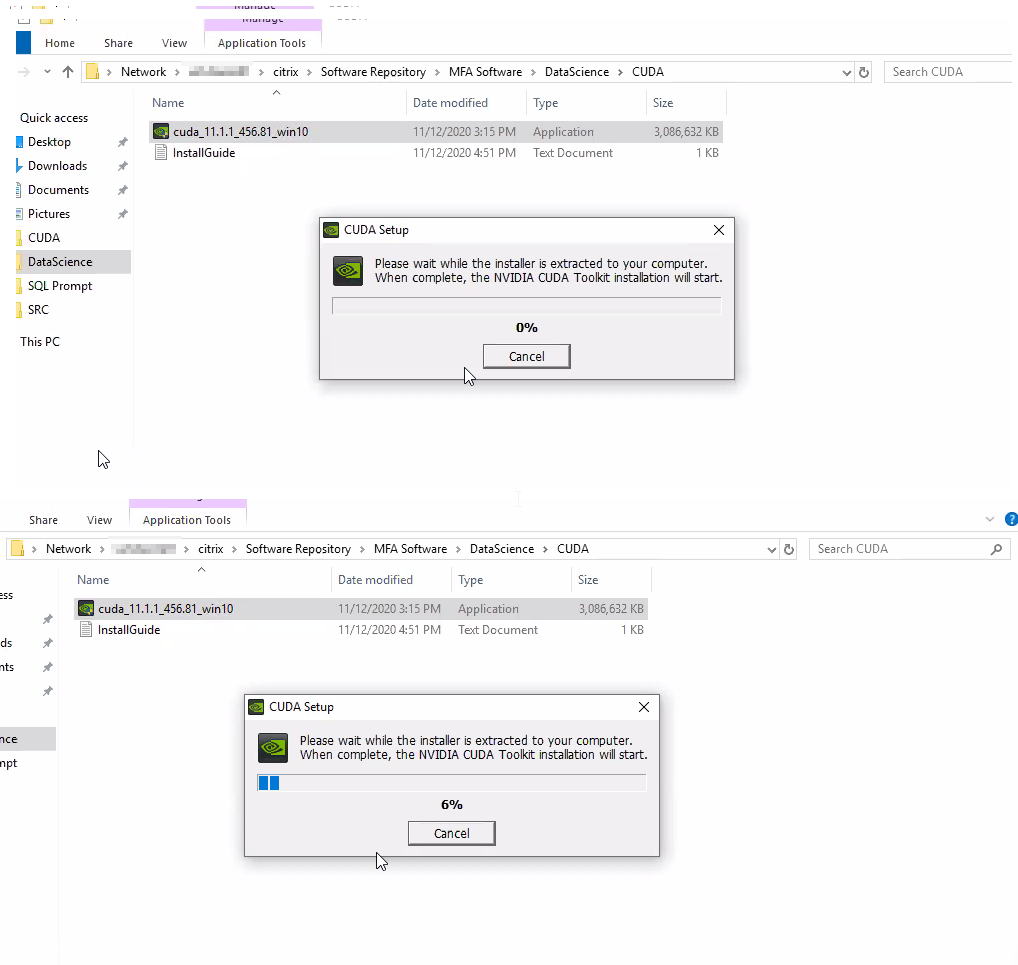Screen dimensions: 1018x965
Task: Open address history dropdown in Explorer behind 6% dialog
Action: coord(771,549)
